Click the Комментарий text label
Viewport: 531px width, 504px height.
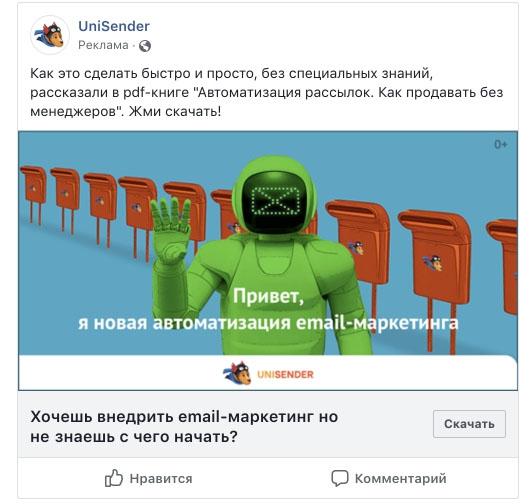click(401, 479)
